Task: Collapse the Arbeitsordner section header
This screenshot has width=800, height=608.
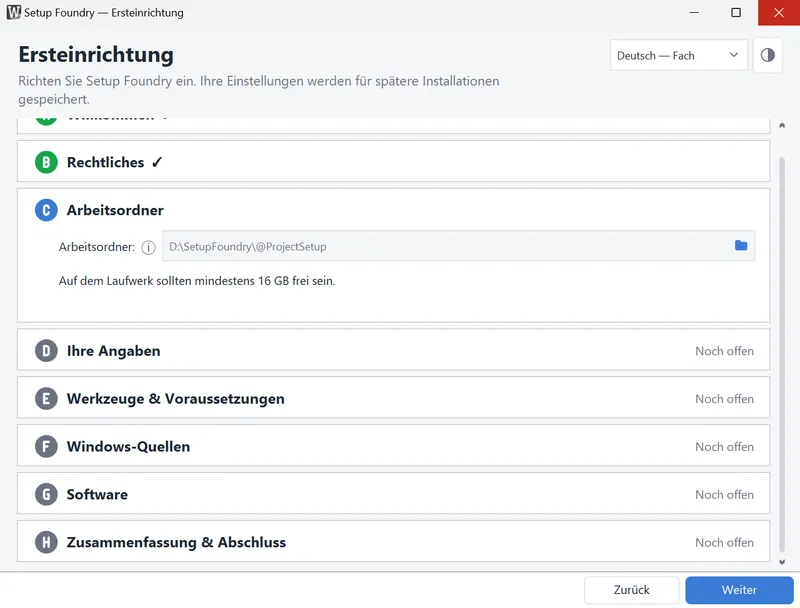Action: point(393,210)
